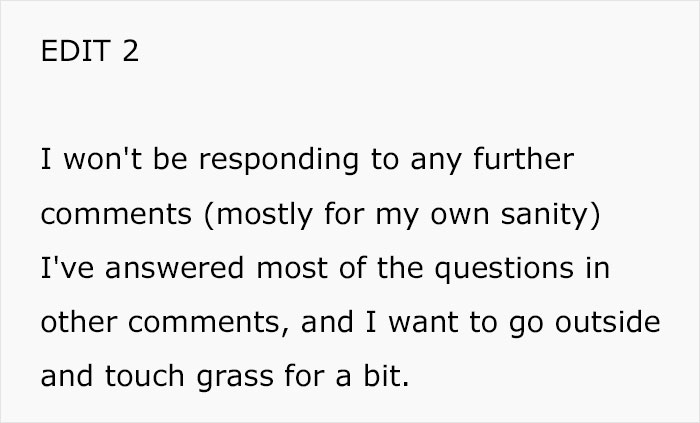Viewport: 700px width, 423px height.
Task: Click the word 'EDIT' in the heading
Action: (75, 52)
